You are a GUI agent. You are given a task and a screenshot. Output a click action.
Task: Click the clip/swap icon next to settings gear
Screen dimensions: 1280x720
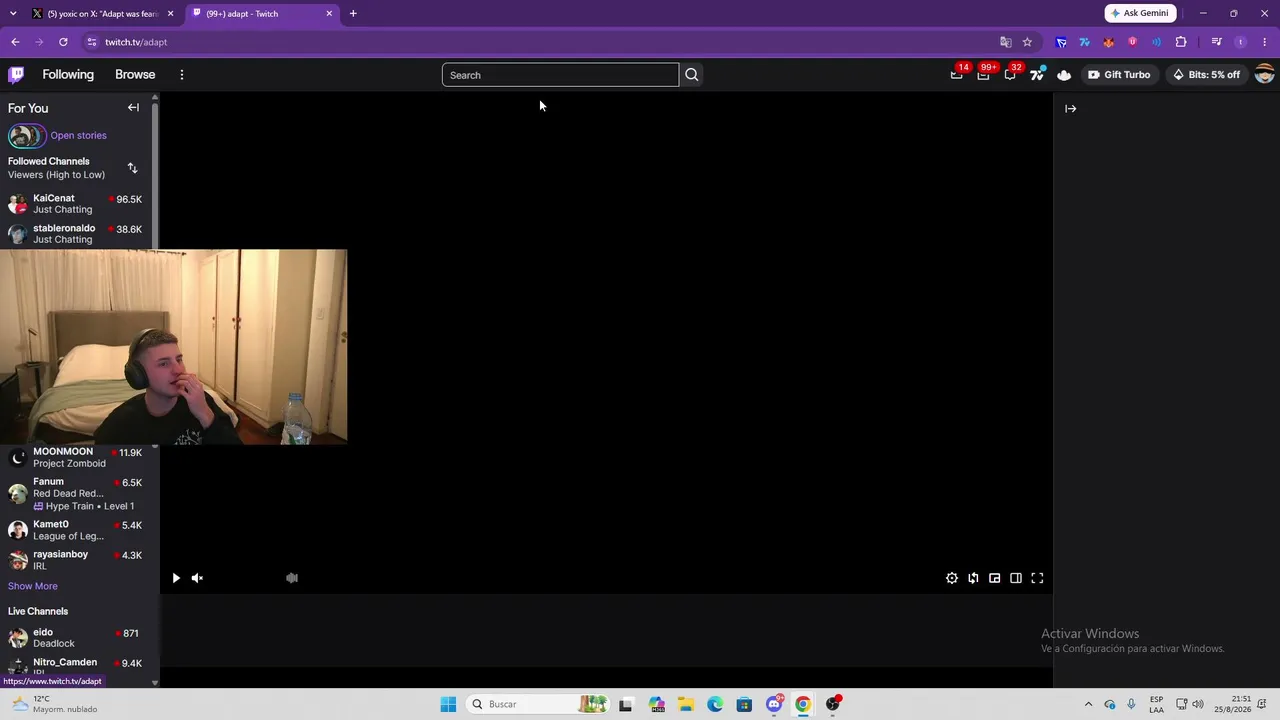click(x=973, y=578)
